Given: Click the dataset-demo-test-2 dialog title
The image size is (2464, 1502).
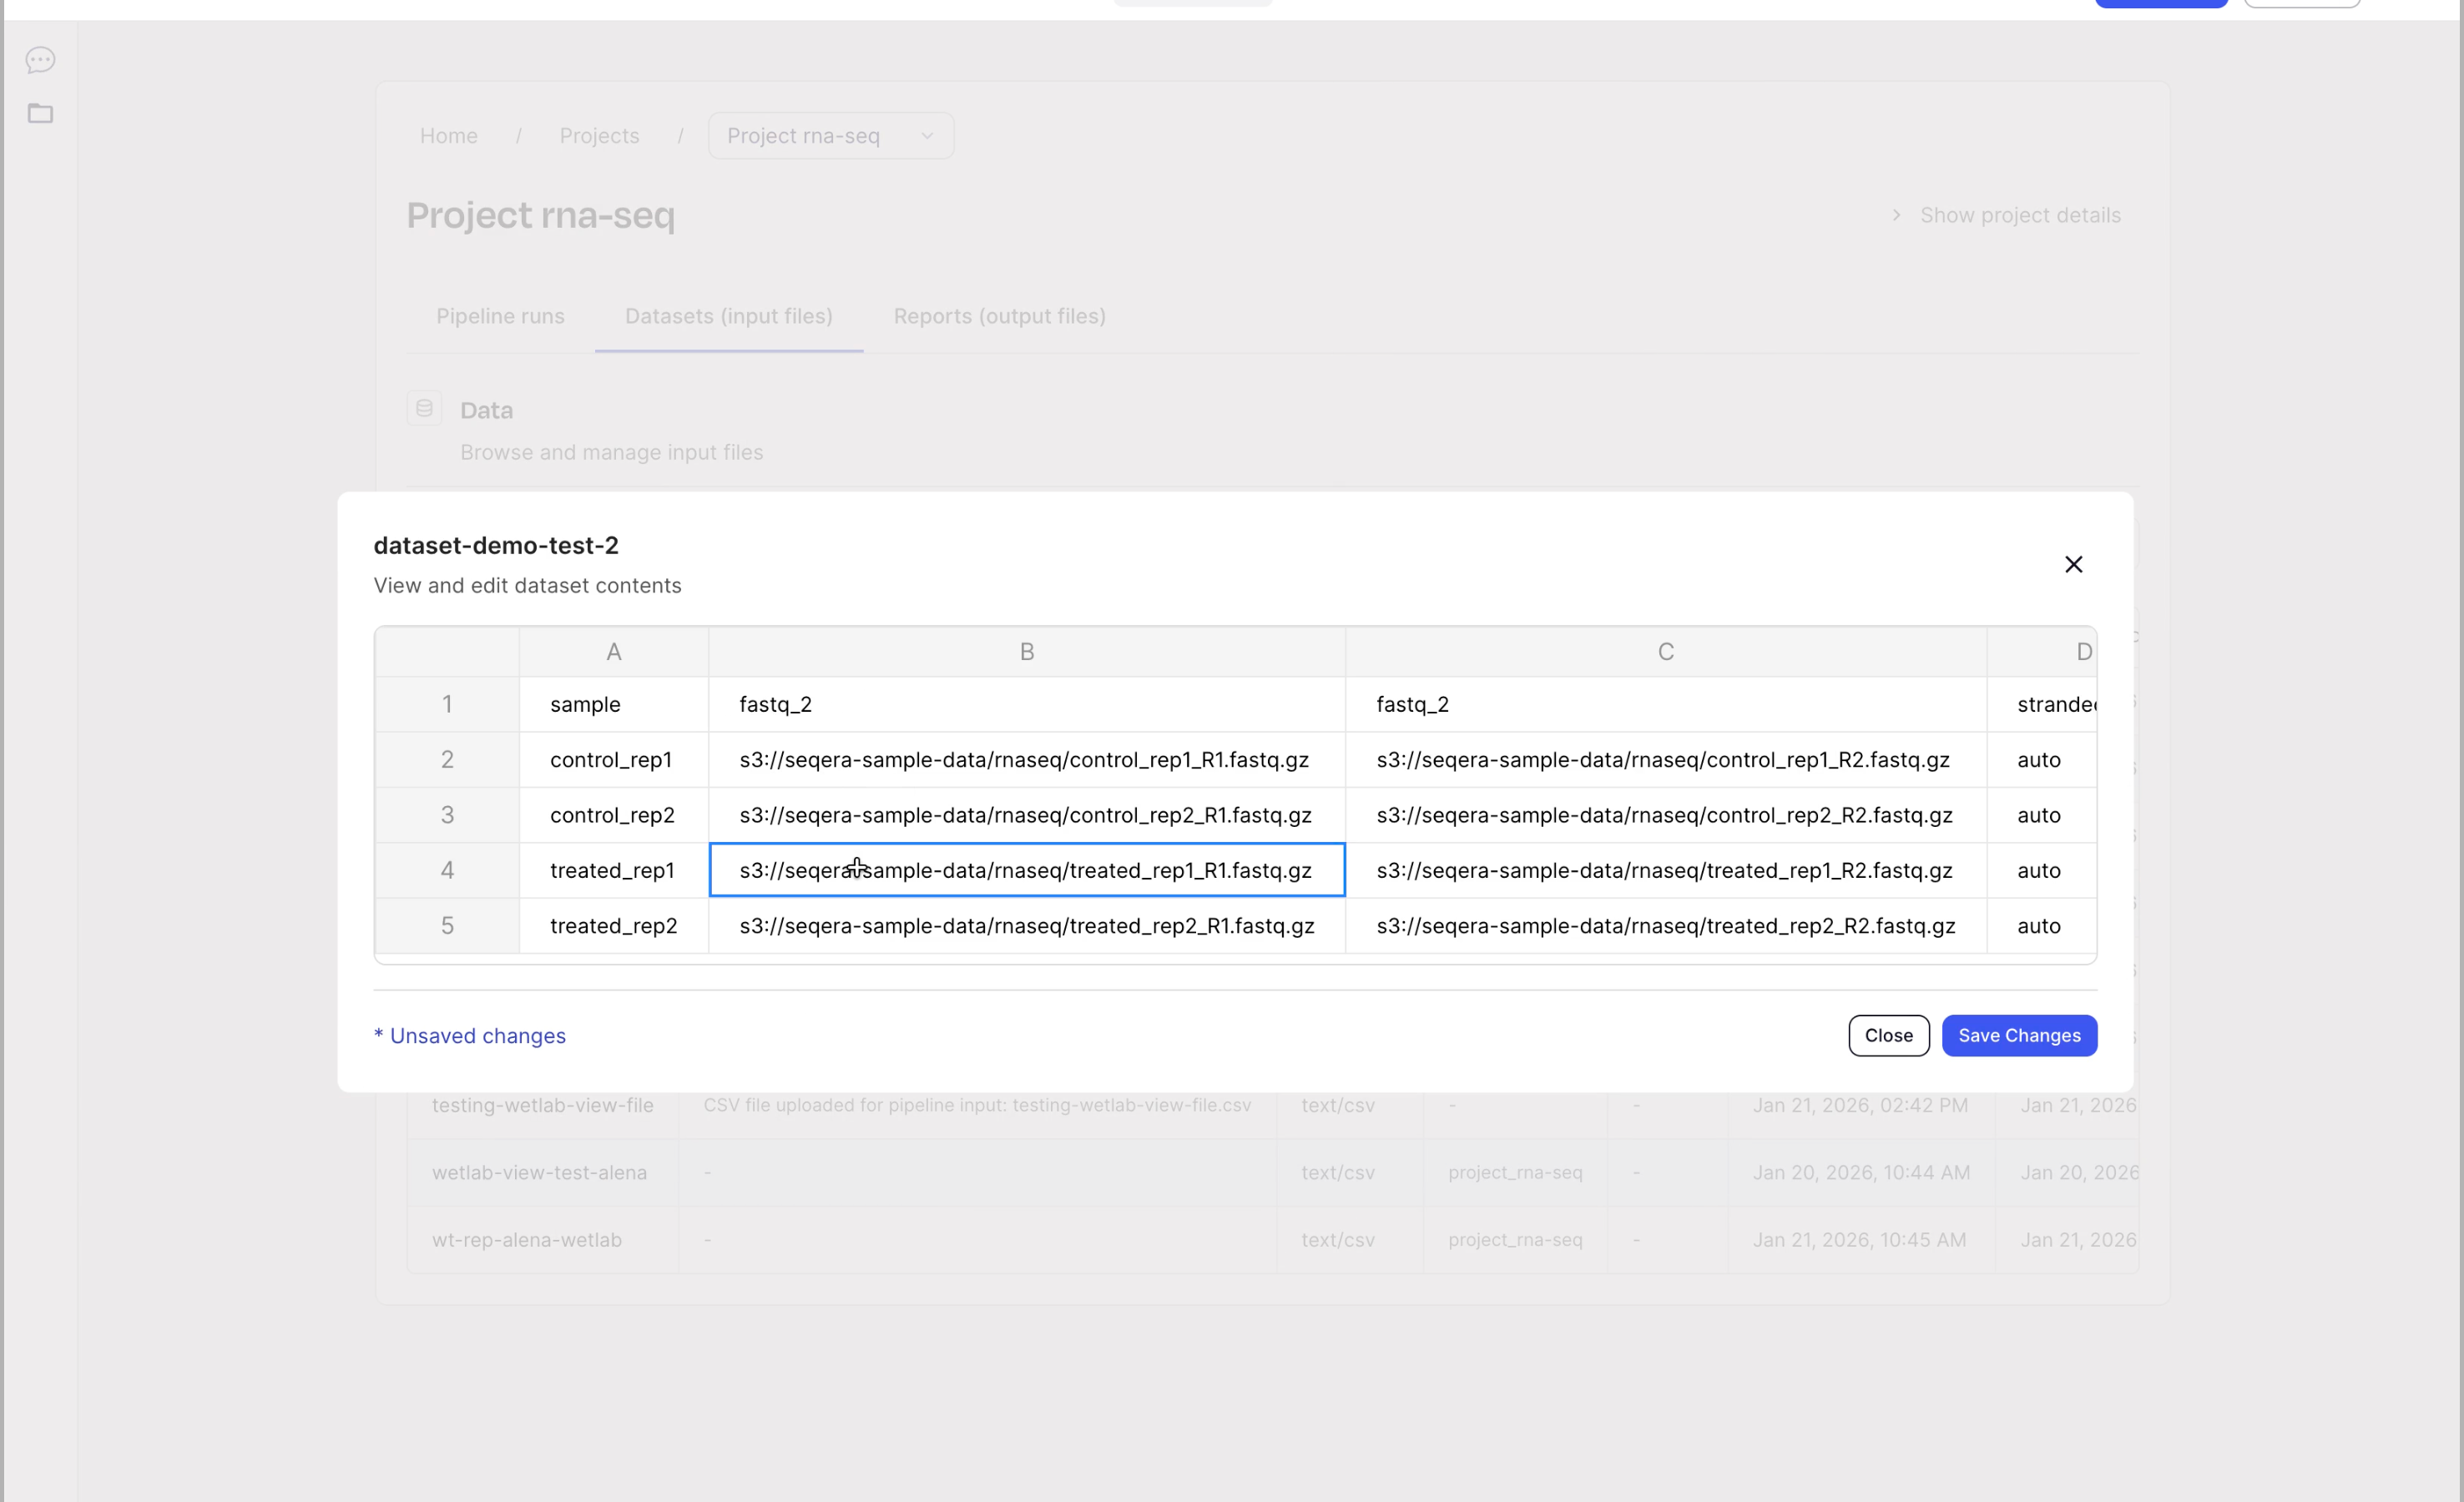Looking at the screenshot, I should coord(496,545).
